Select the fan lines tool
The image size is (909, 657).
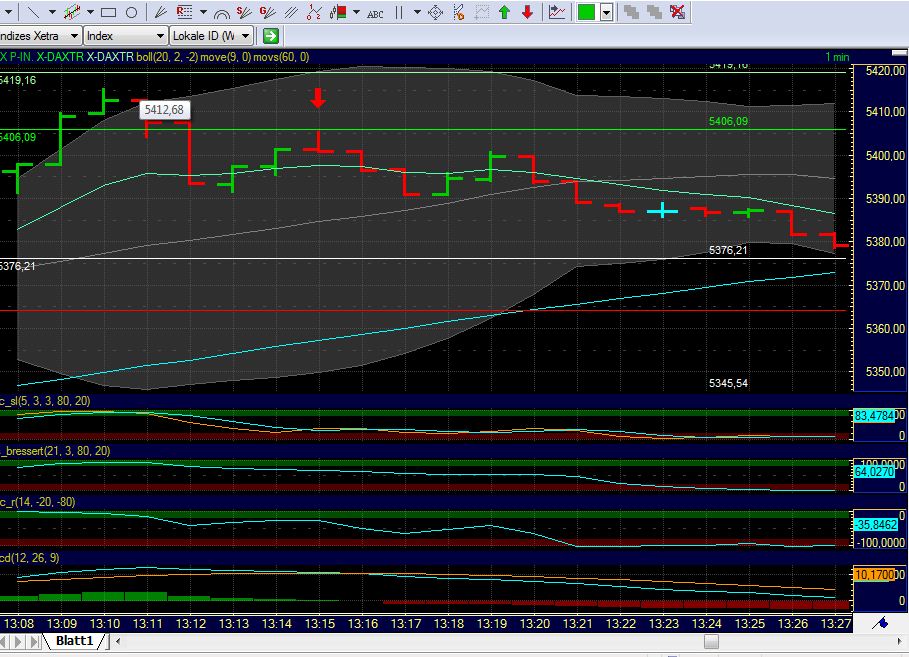(x=160, y=12)
